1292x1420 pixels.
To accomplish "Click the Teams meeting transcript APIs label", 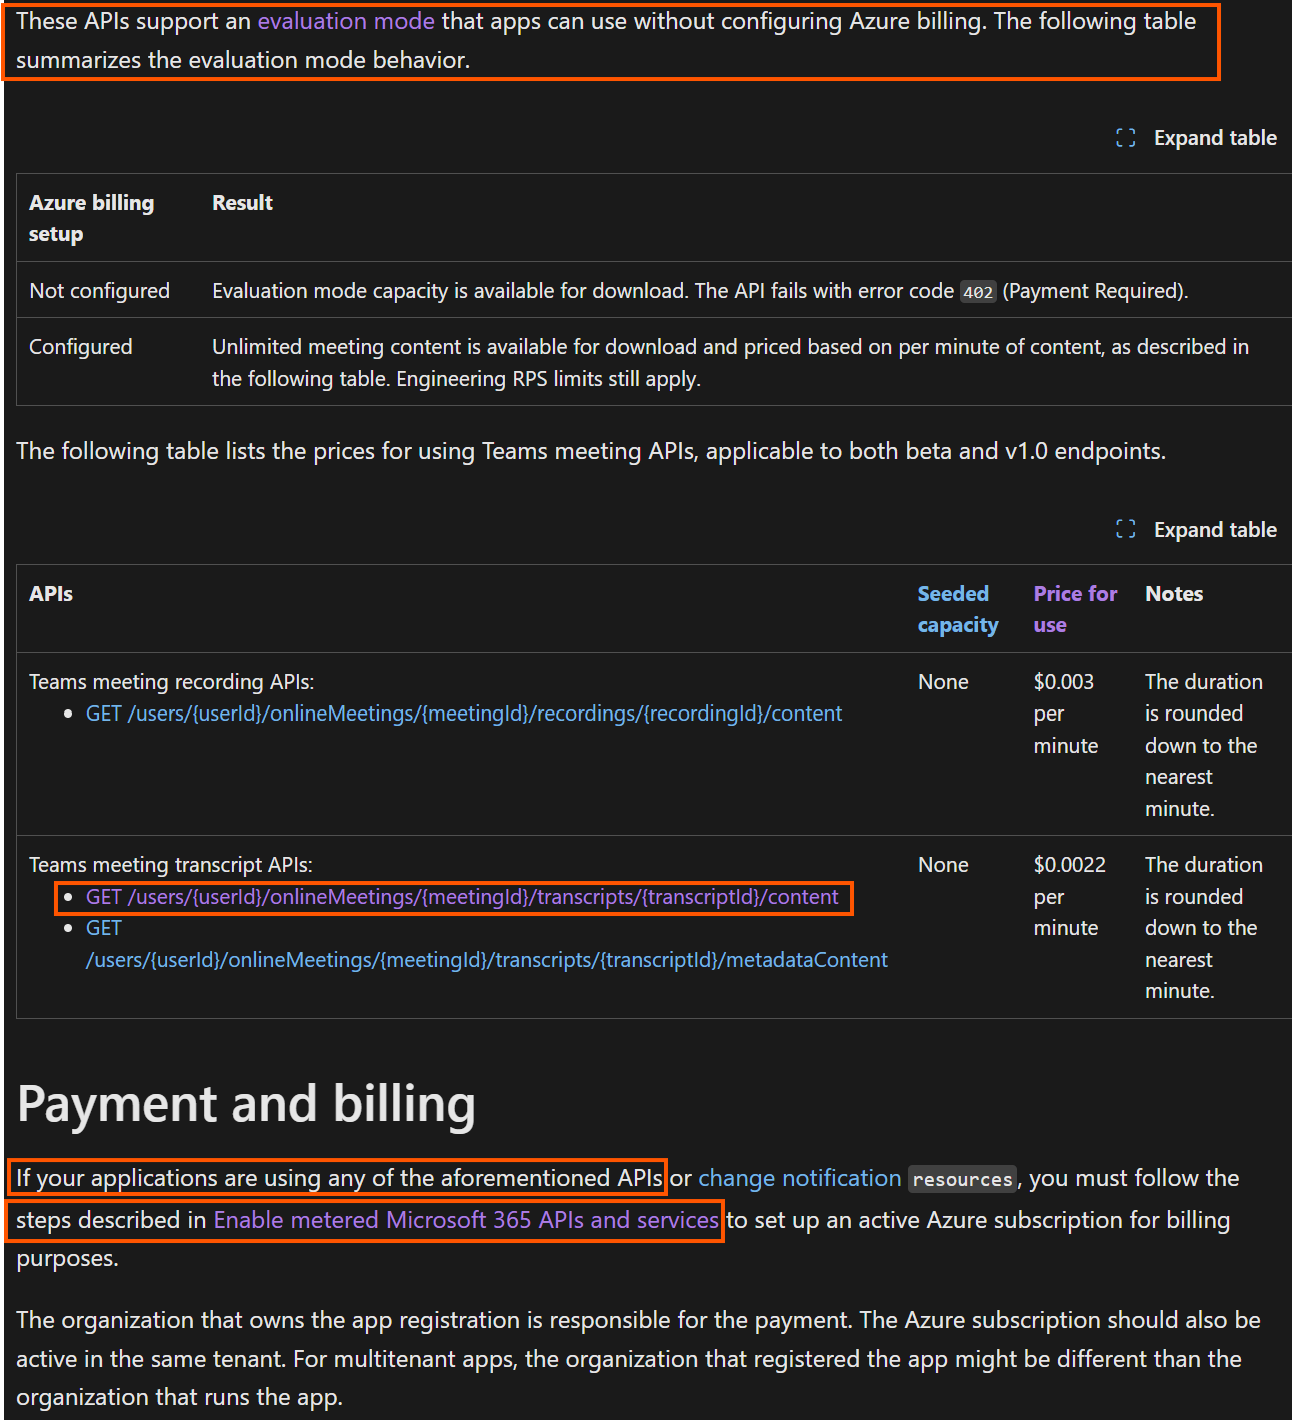I will [170, 865].
